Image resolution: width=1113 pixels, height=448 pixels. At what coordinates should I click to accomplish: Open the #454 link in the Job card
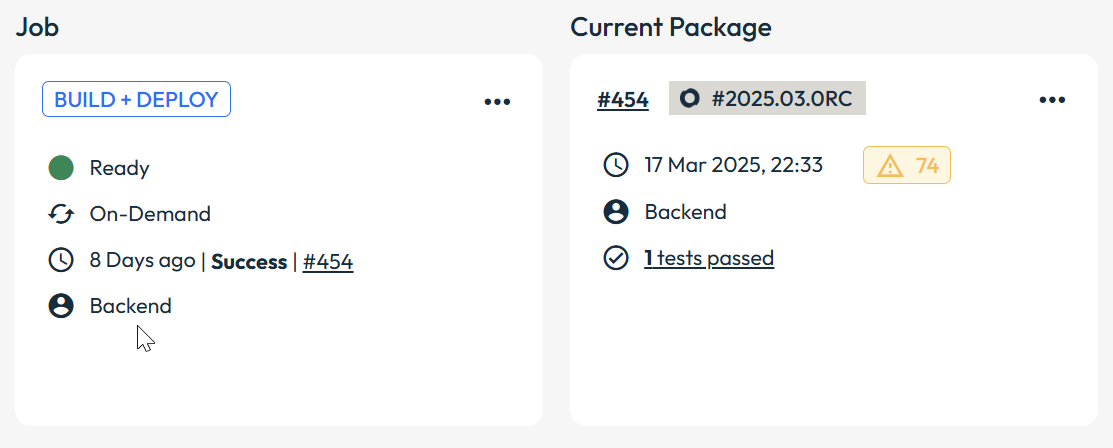click(x=328, y=262)
